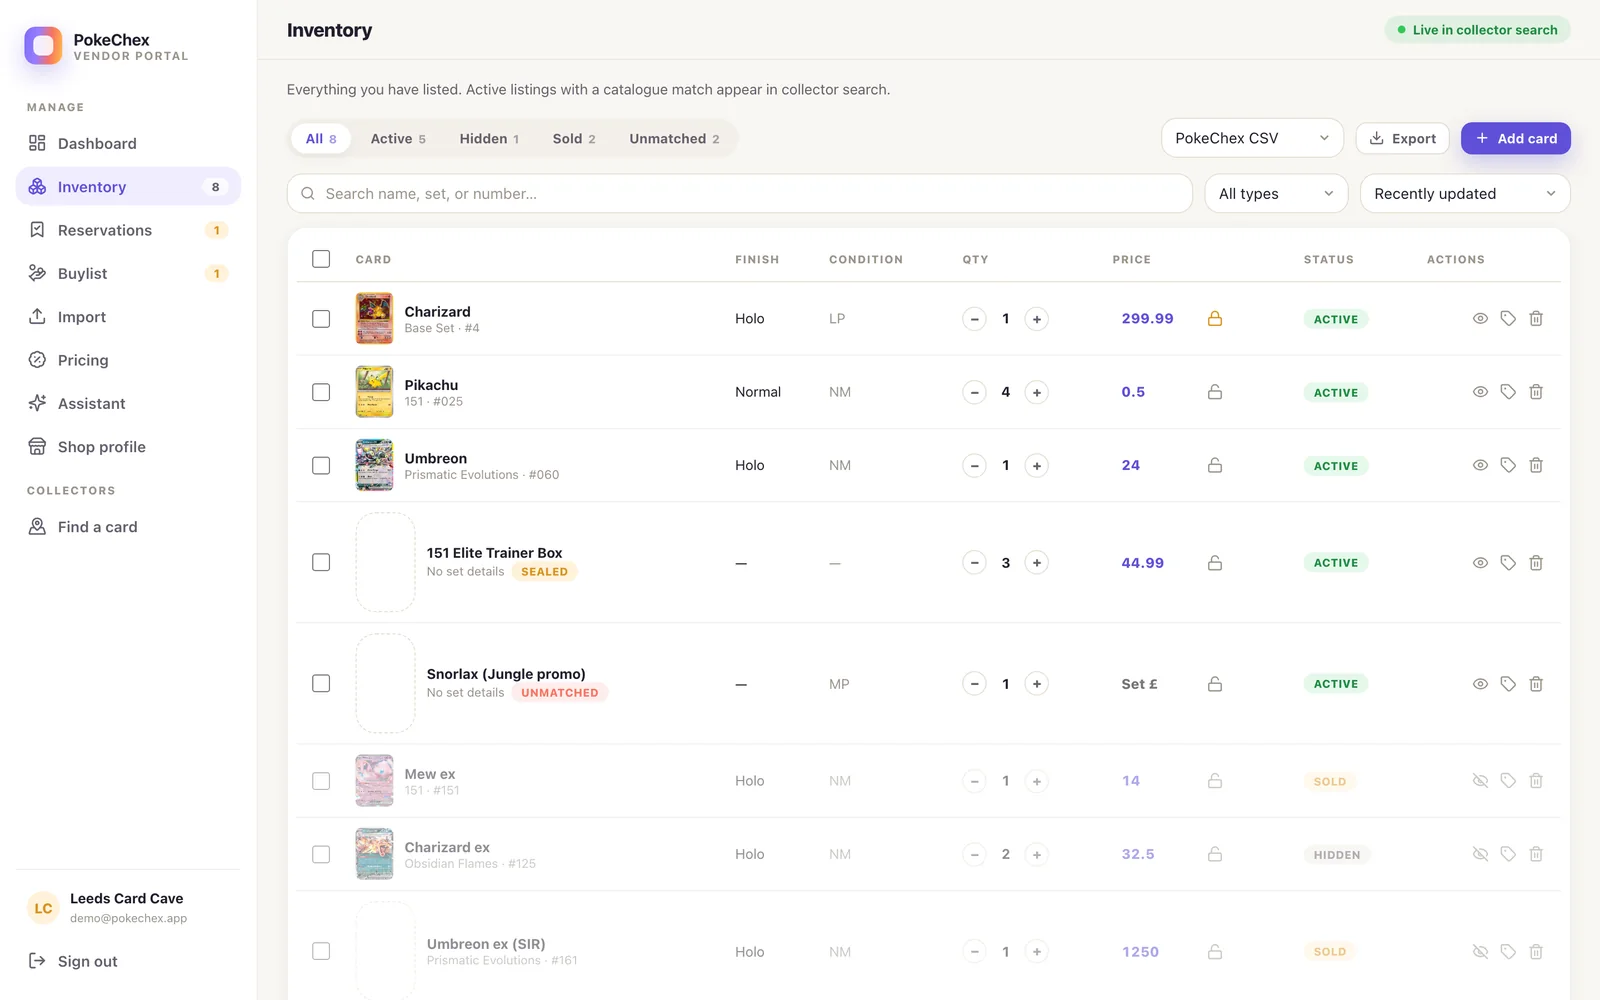Hide the Charizard Base Set listing

(x=1480, y=318)
